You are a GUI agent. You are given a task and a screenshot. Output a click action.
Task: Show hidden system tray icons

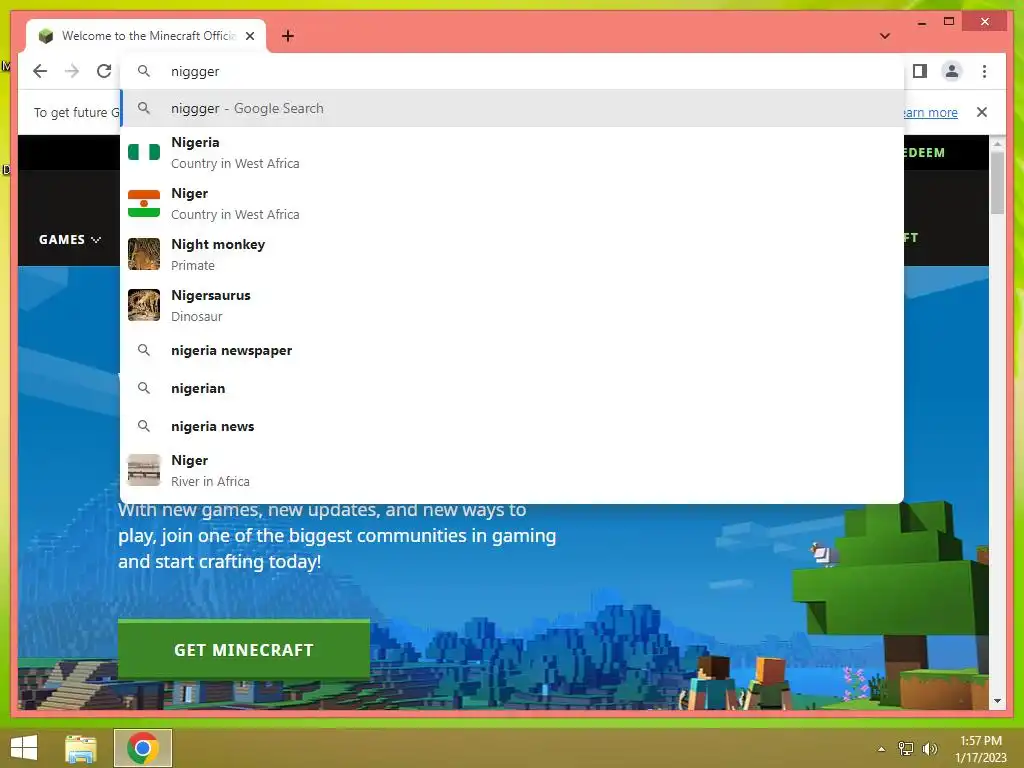tap(882, 749)
